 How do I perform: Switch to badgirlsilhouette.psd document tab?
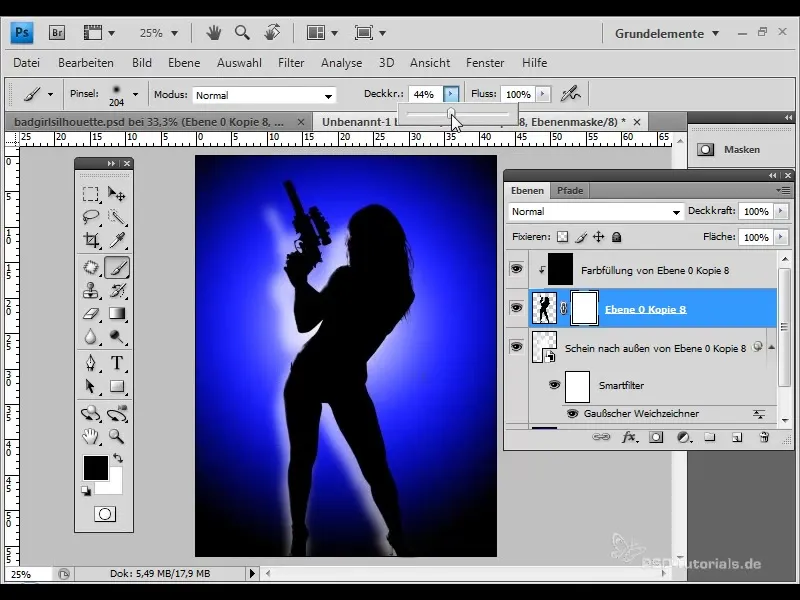pos(149,122)
